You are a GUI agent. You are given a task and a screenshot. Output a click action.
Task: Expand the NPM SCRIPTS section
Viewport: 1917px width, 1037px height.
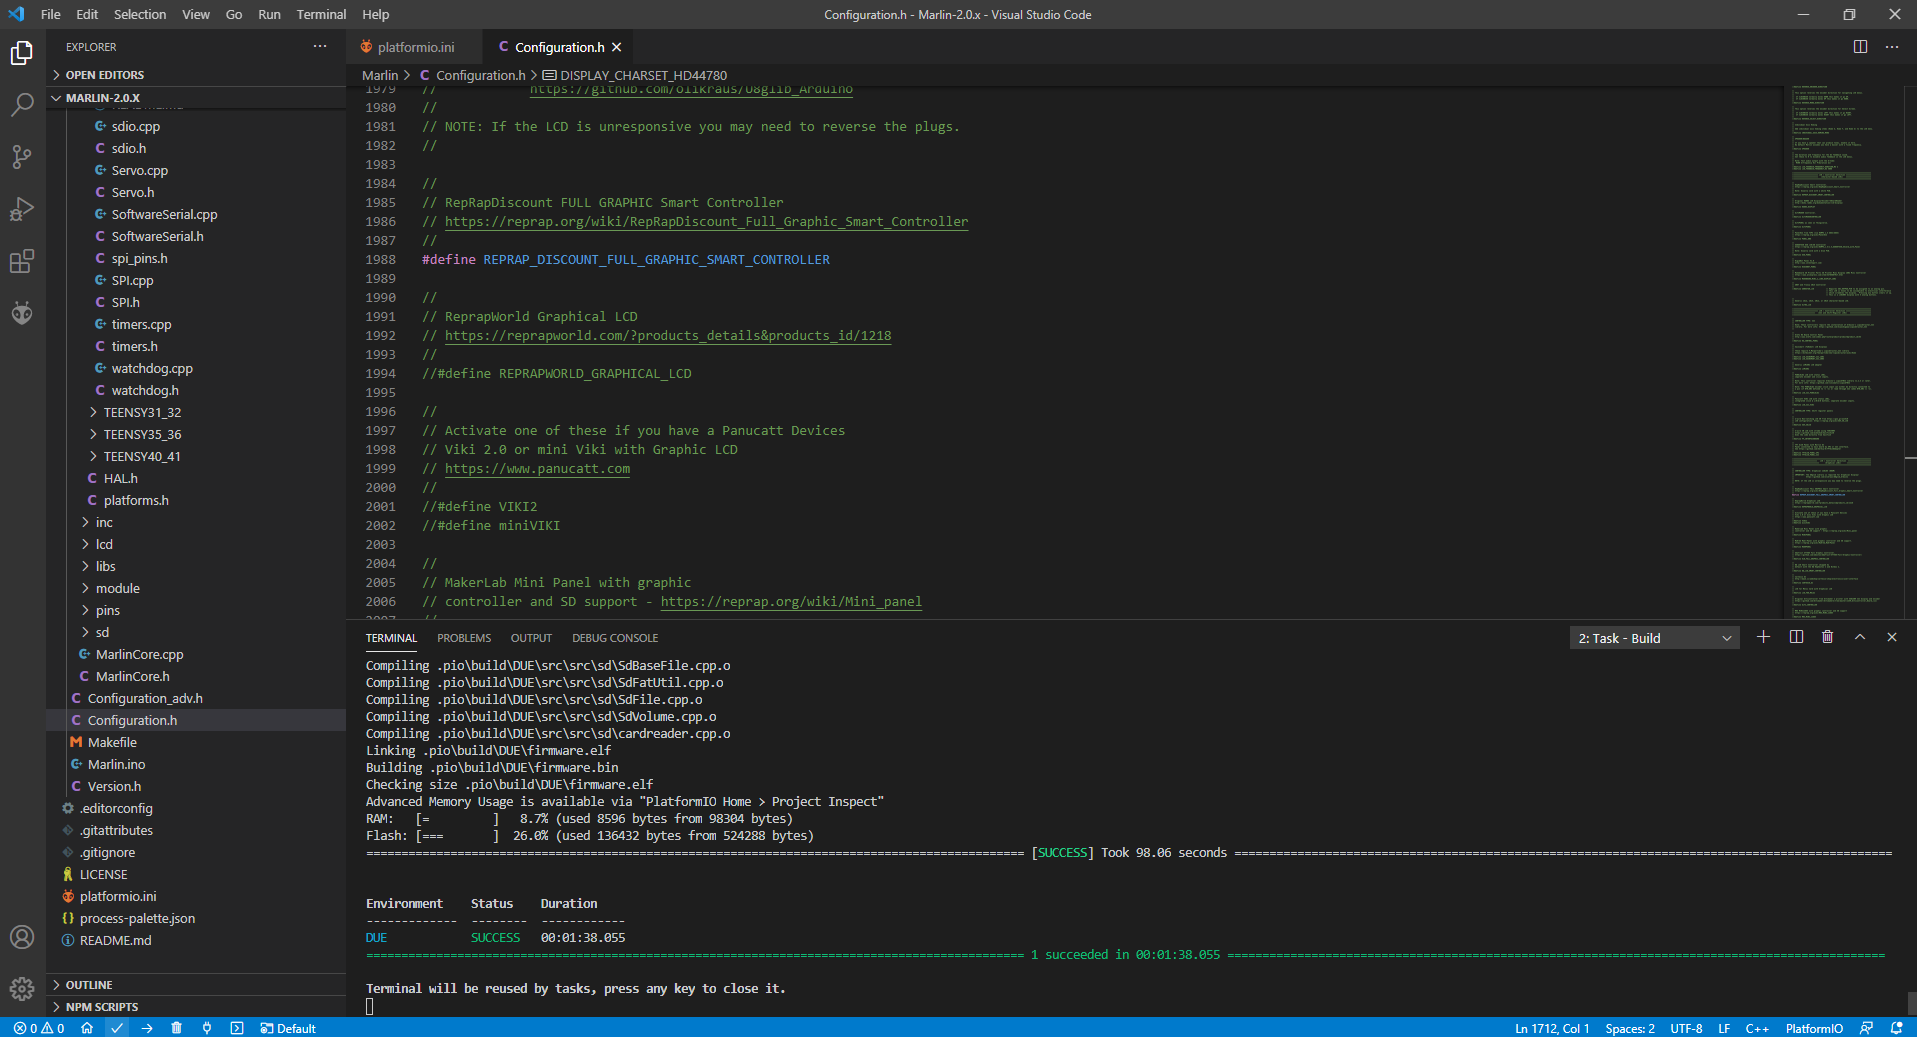point(101,1007)
